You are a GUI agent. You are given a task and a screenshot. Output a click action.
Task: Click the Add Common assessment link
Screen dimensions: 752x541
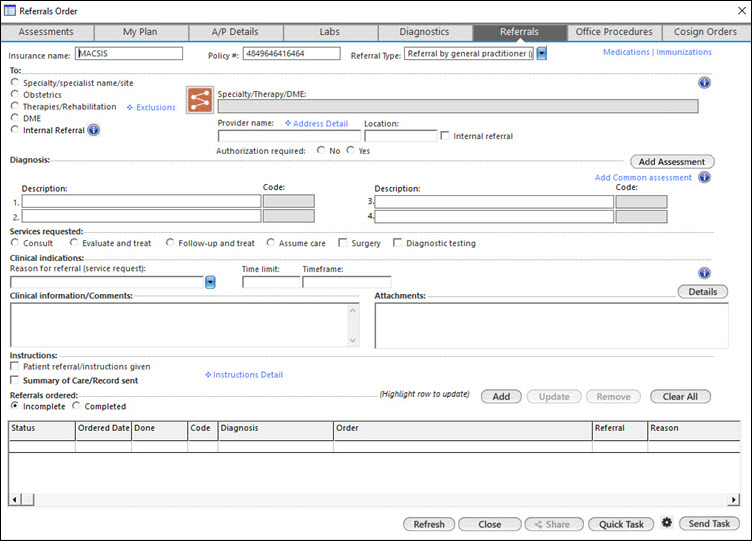643,177
